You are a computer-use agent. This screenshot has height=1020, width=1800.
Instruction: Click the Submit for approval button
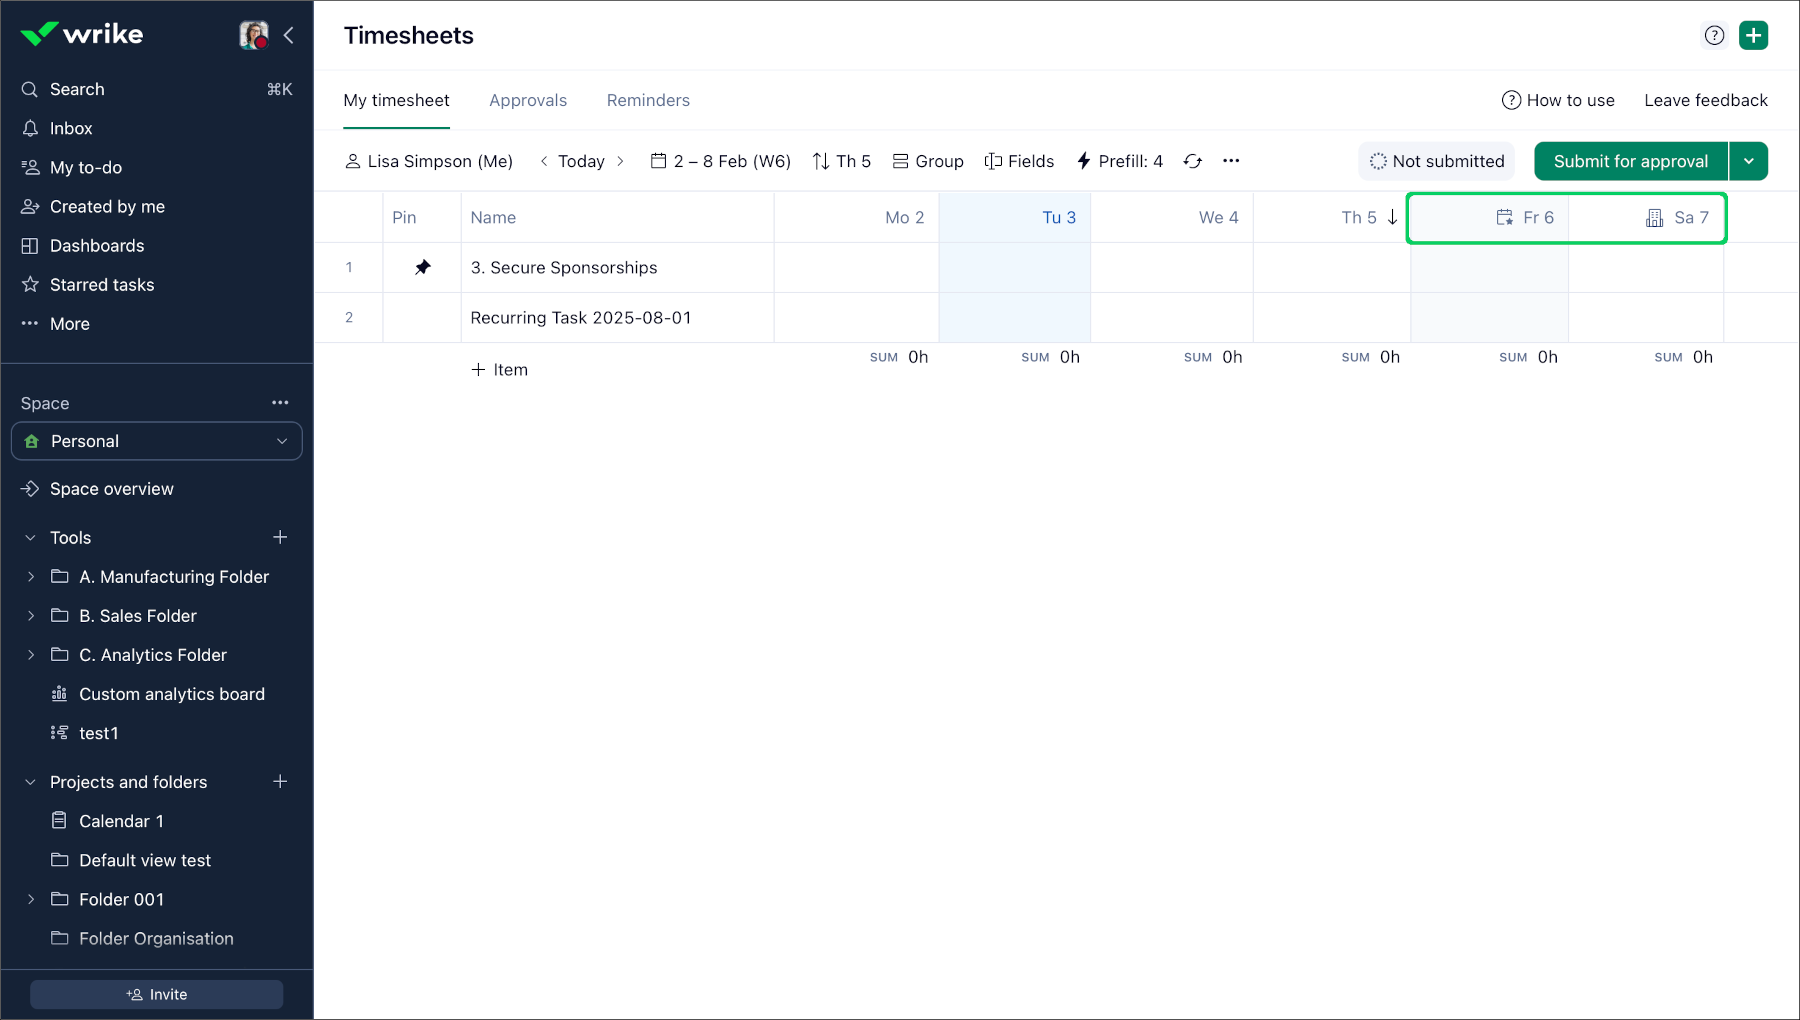1630,161
